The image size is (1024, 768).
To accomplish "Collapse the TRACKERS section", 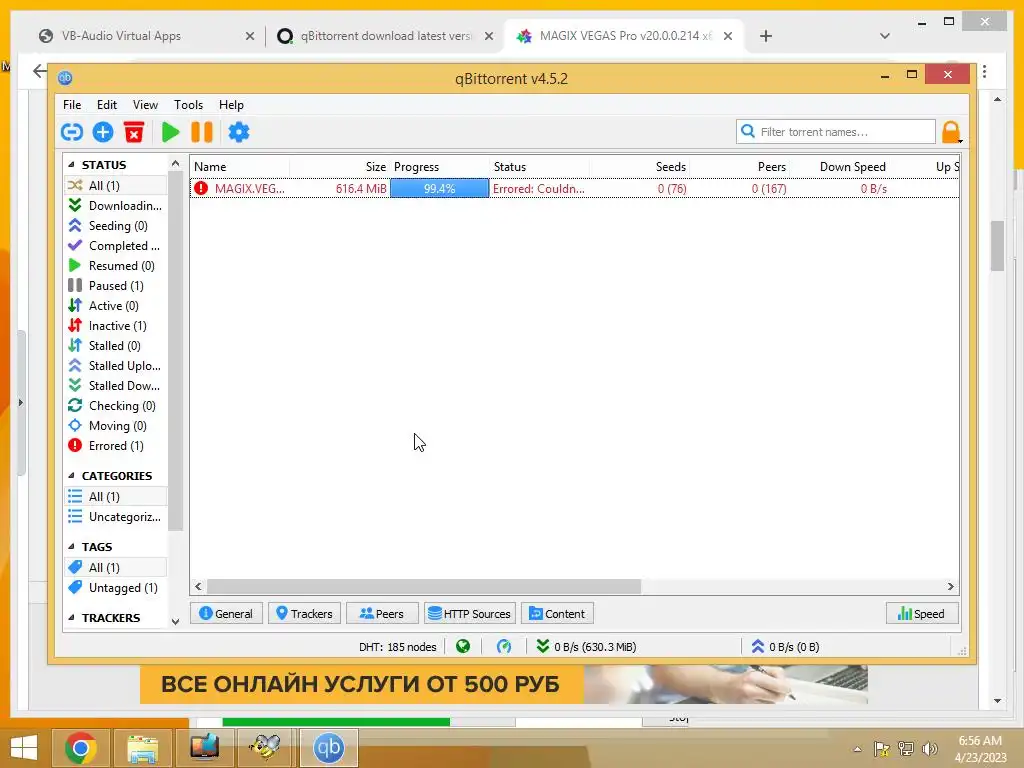I will [71, 618].
